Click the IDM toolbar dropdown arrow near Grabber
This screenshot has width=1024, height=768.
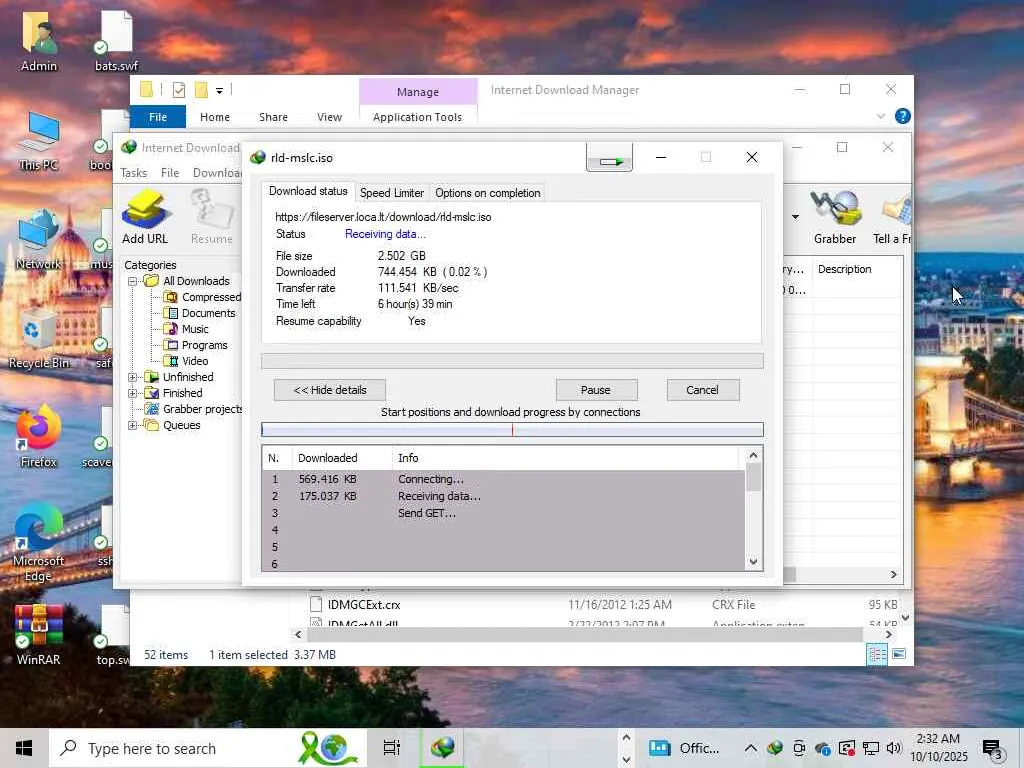pyautogui.click(x=795, y=217)
